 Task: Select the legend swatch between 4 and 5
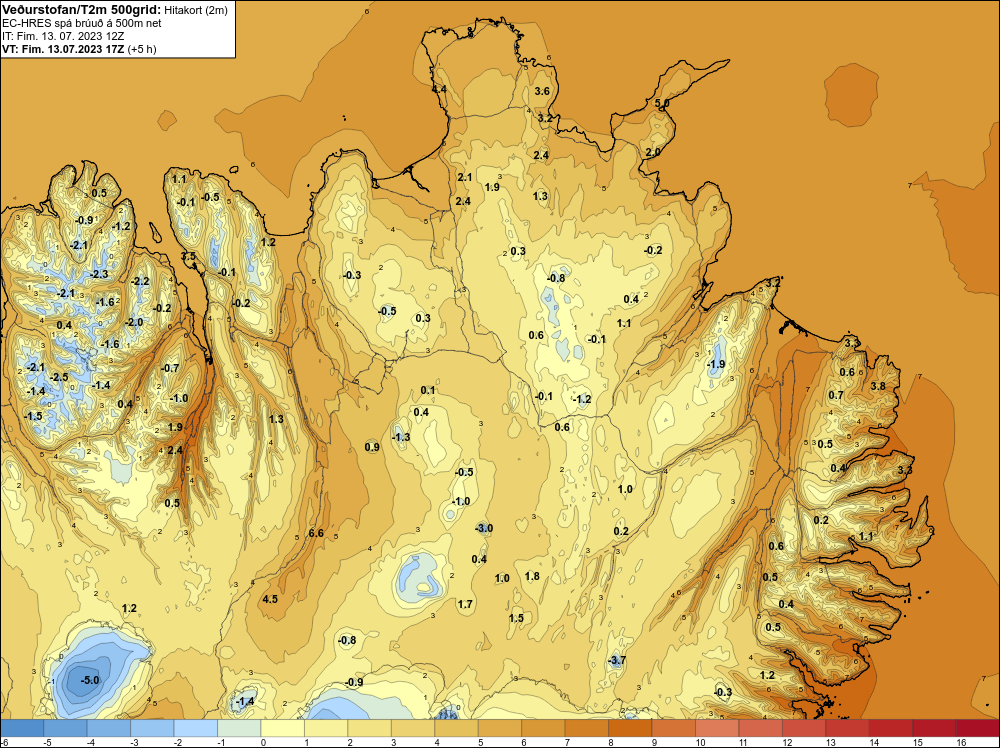point(457,728)
